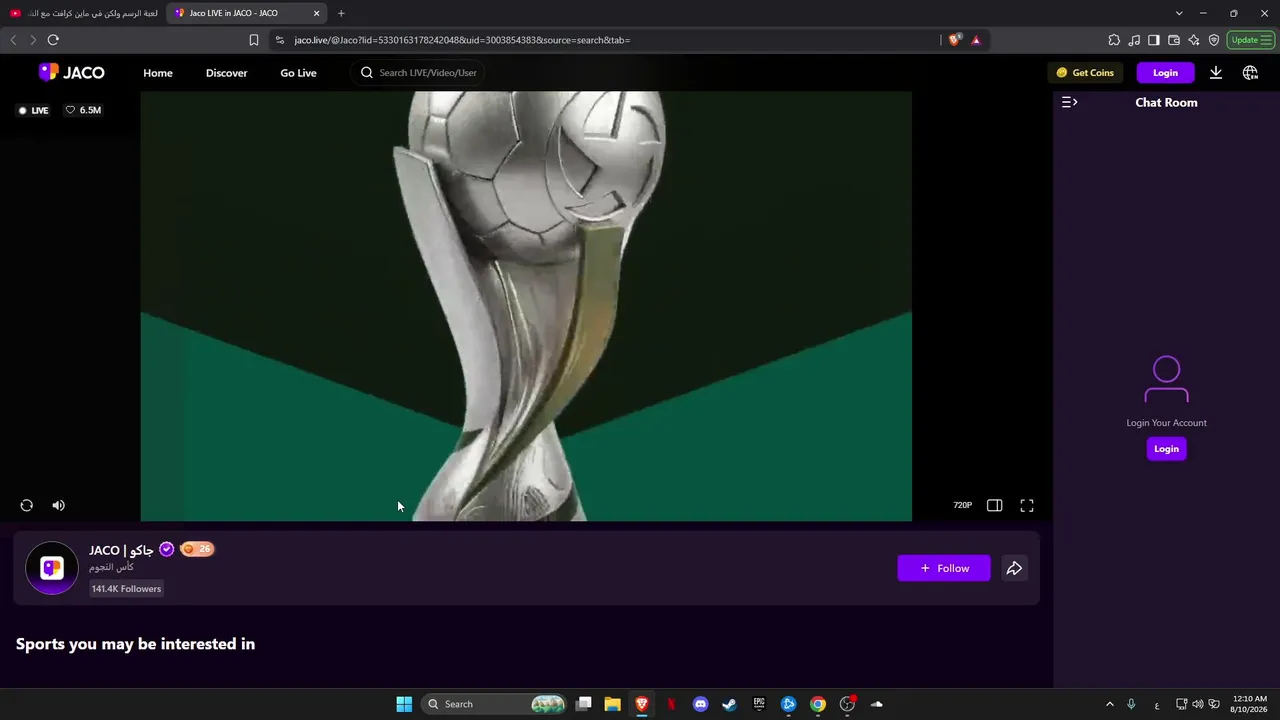The image size is (1280, 720).
Task: Expand the browser tab search dropdown
Action: pyautogui.click(x=1179, y=13)
